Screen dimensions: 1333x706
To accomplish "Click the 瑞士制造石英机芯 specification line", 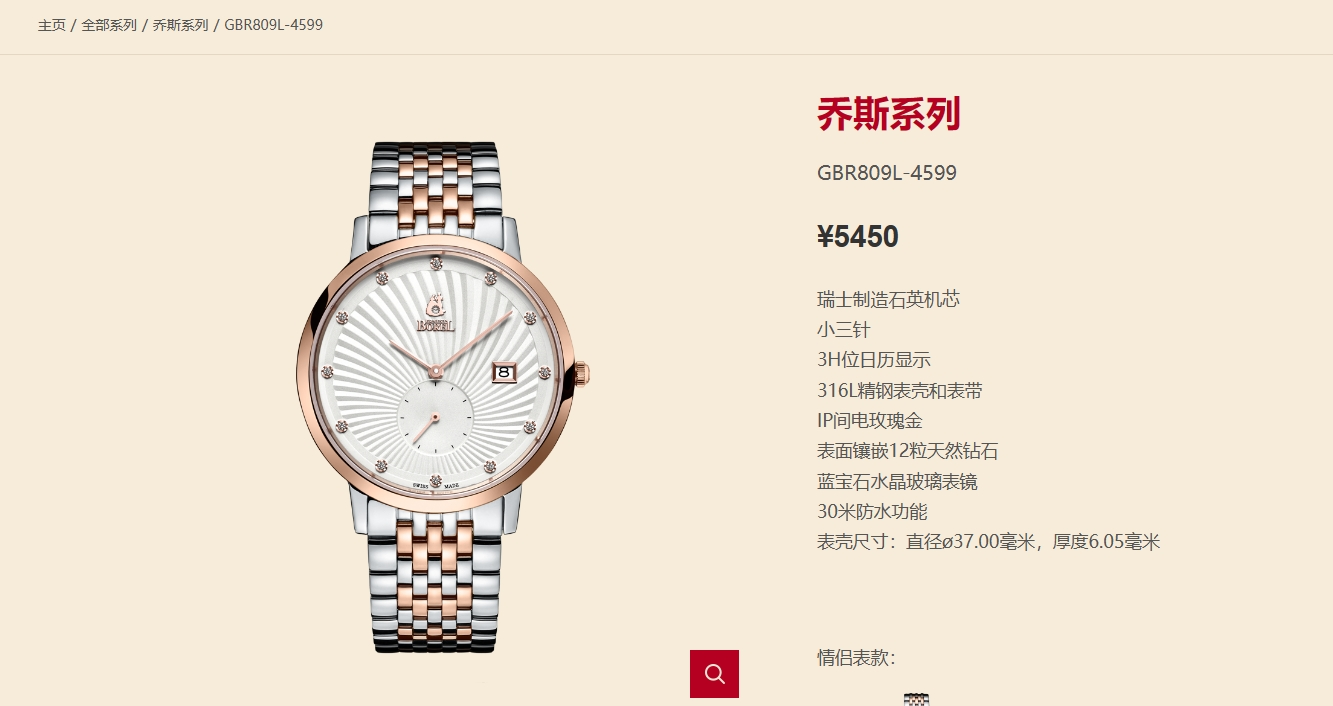I will click(x=888, y=299).
